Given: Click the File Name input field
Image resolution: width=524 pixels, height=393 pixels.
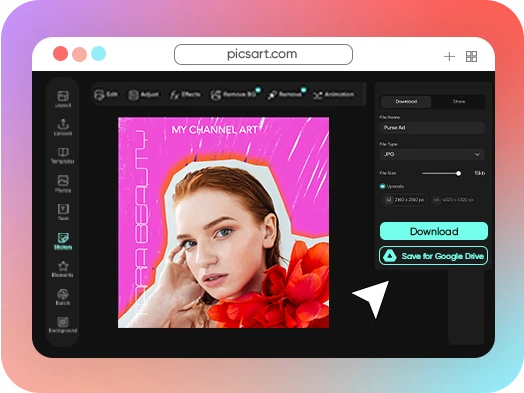Looking at the screenshot, I should point(432,128).
